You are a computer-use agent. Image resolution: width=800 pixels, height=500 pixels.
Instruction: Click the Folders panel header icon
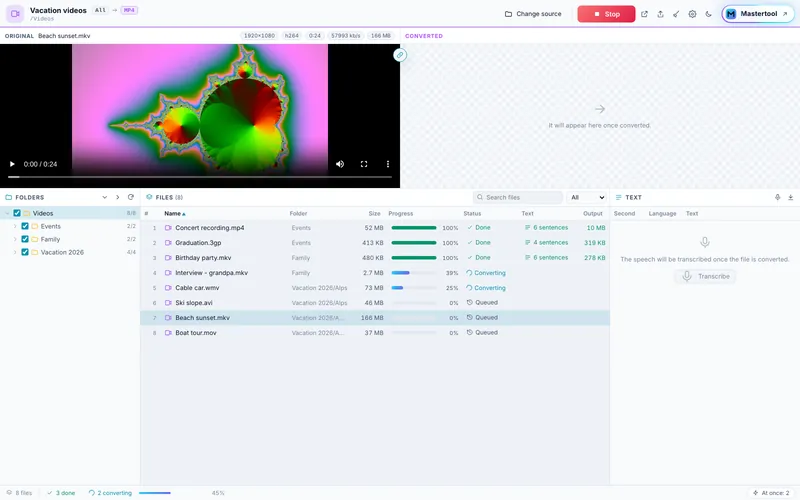click(9, 197)
